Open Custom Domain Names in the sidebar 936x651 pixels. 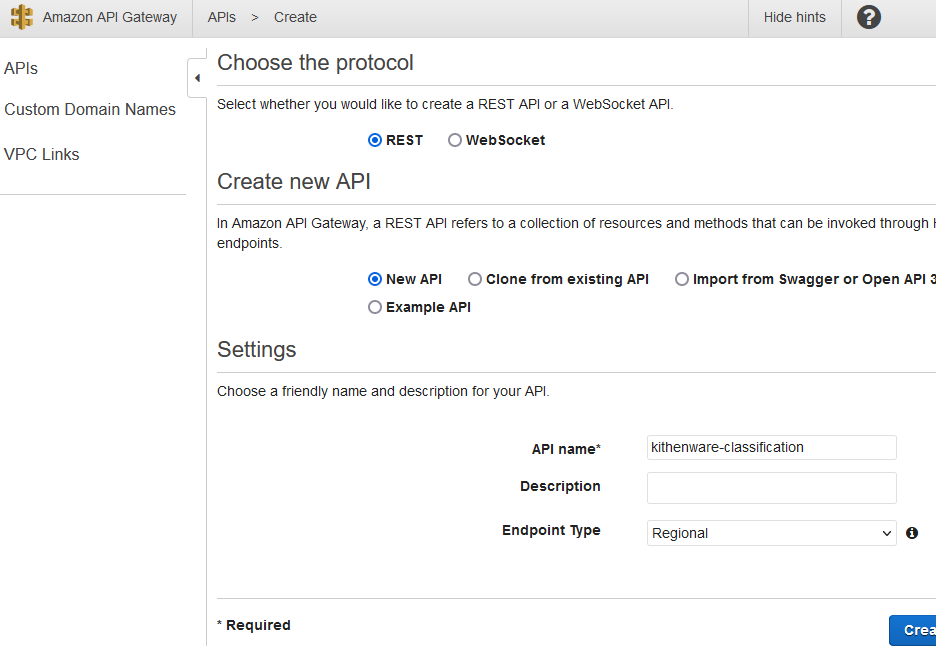coord(90,110)
